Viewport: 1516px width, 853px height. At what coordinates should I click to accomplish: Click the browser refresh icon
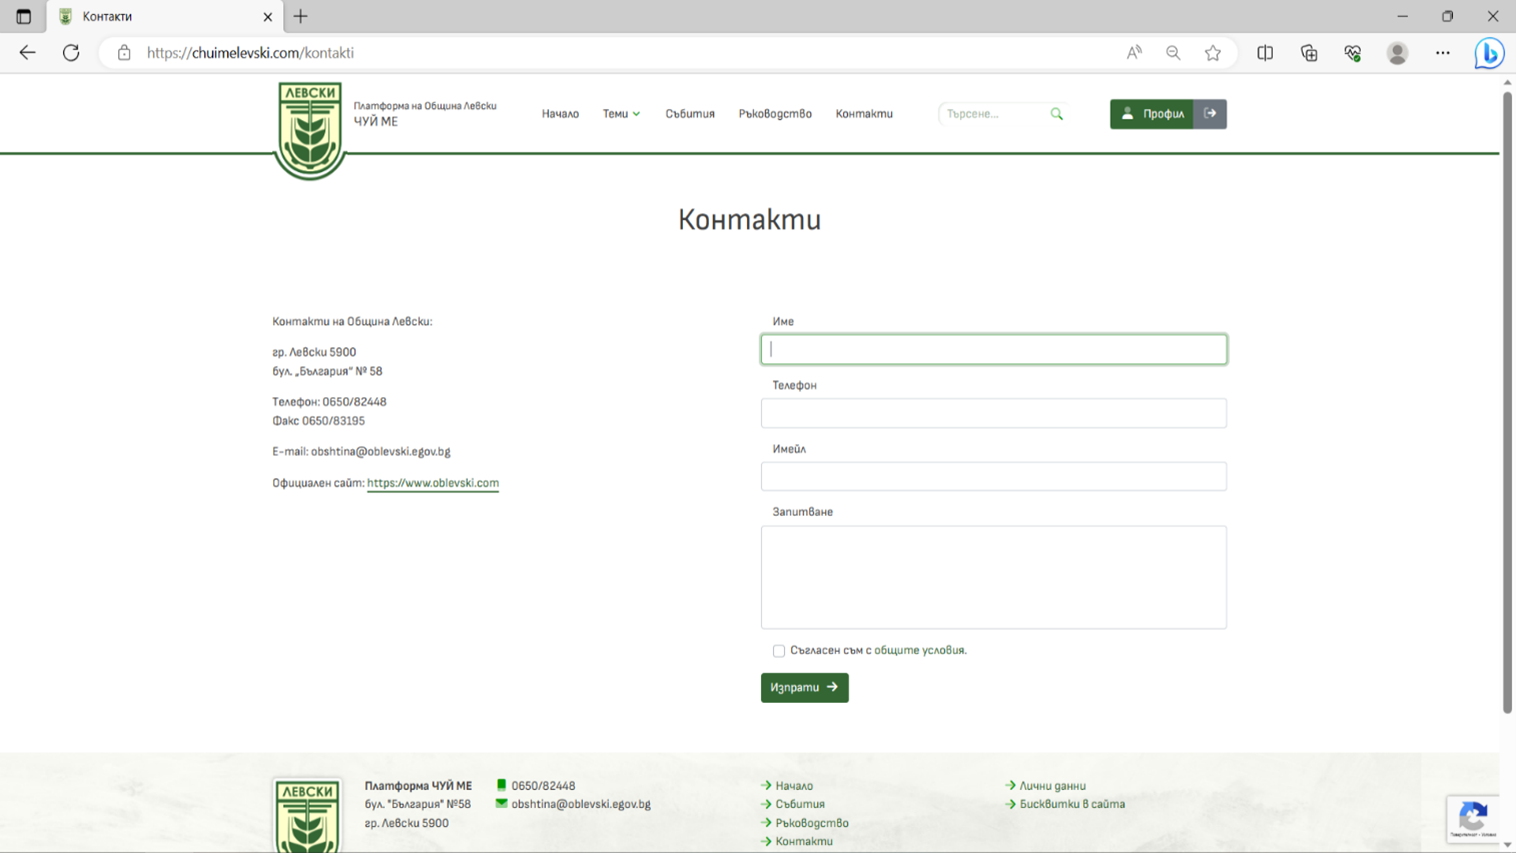[71, 53]
